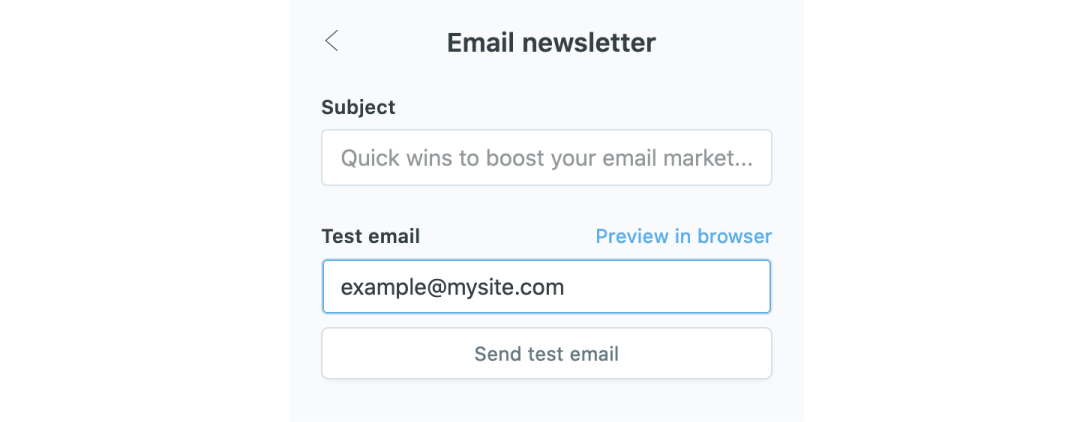Click the back arrow icon
The height and width of the screenshot is (422, 1068).
(x=332, y=41)
